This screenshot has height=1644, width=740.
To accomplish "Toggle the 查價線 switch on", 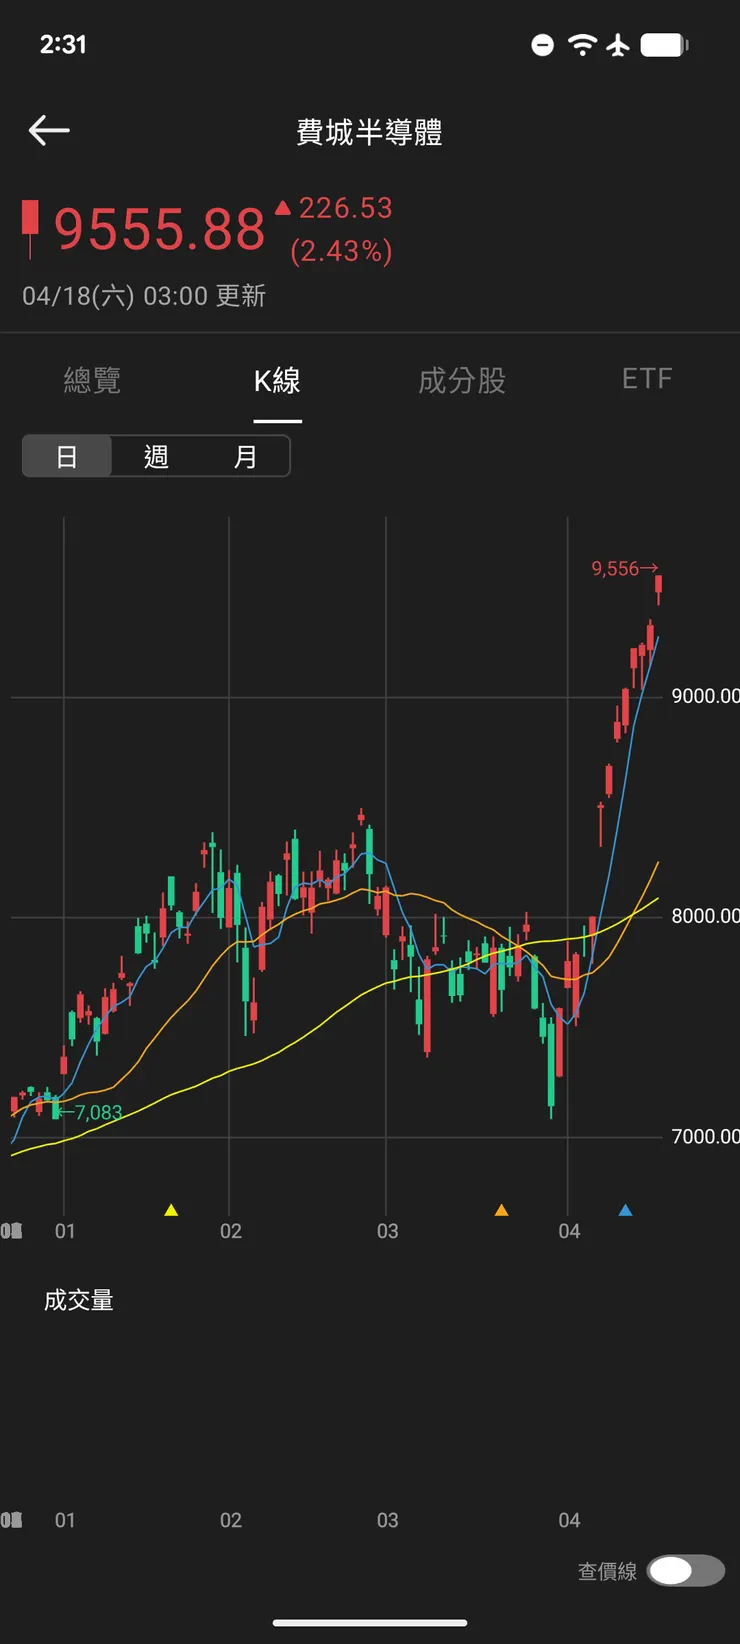I will click(685, 1571).
